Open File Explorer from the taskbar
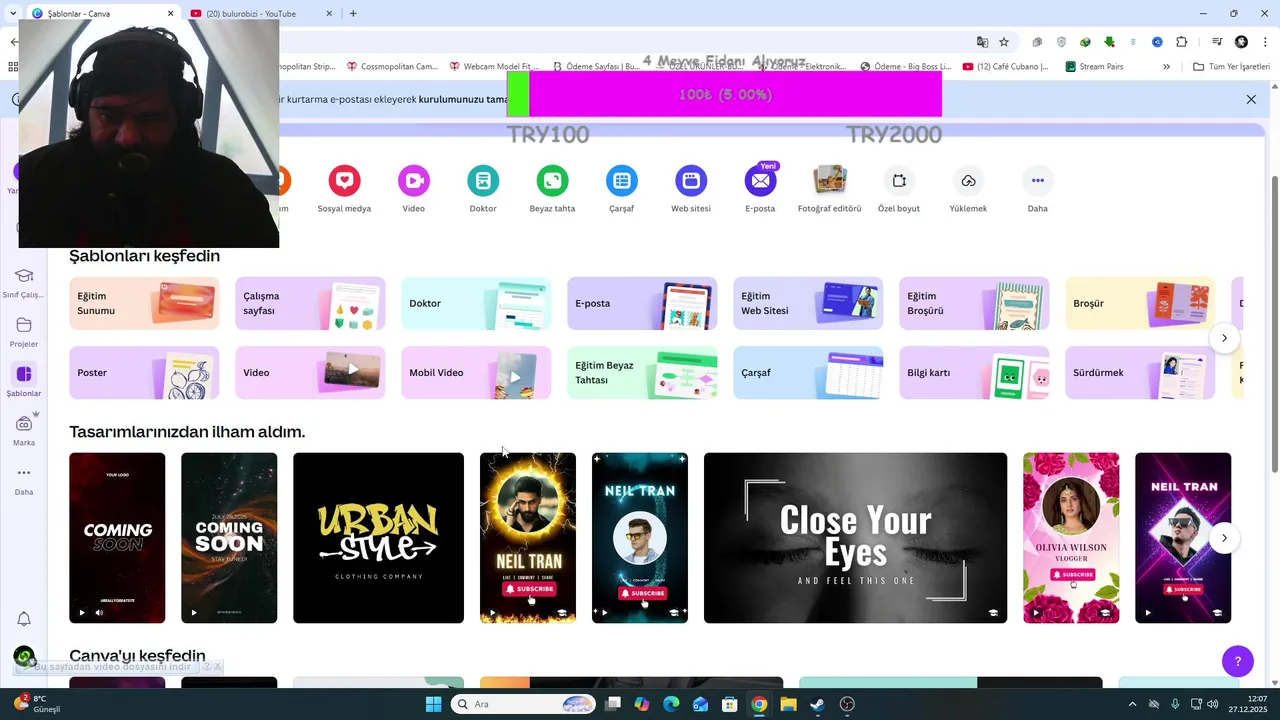The image size is (1280, 720). pyautogui.click(x=788, y=704)
